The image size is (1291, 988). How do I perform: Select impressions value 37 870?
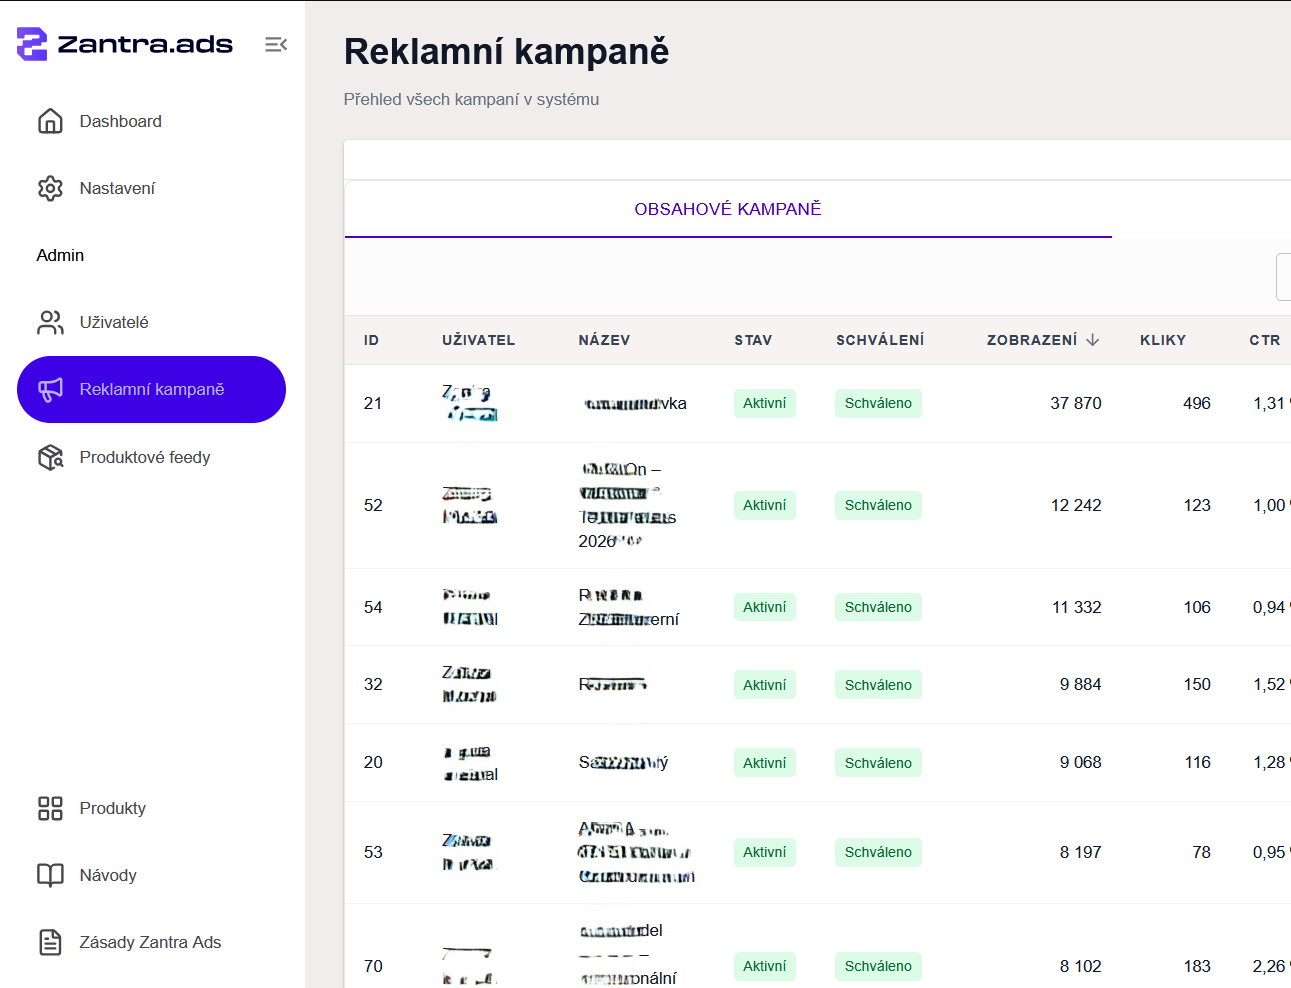(x=1076, y=403)
